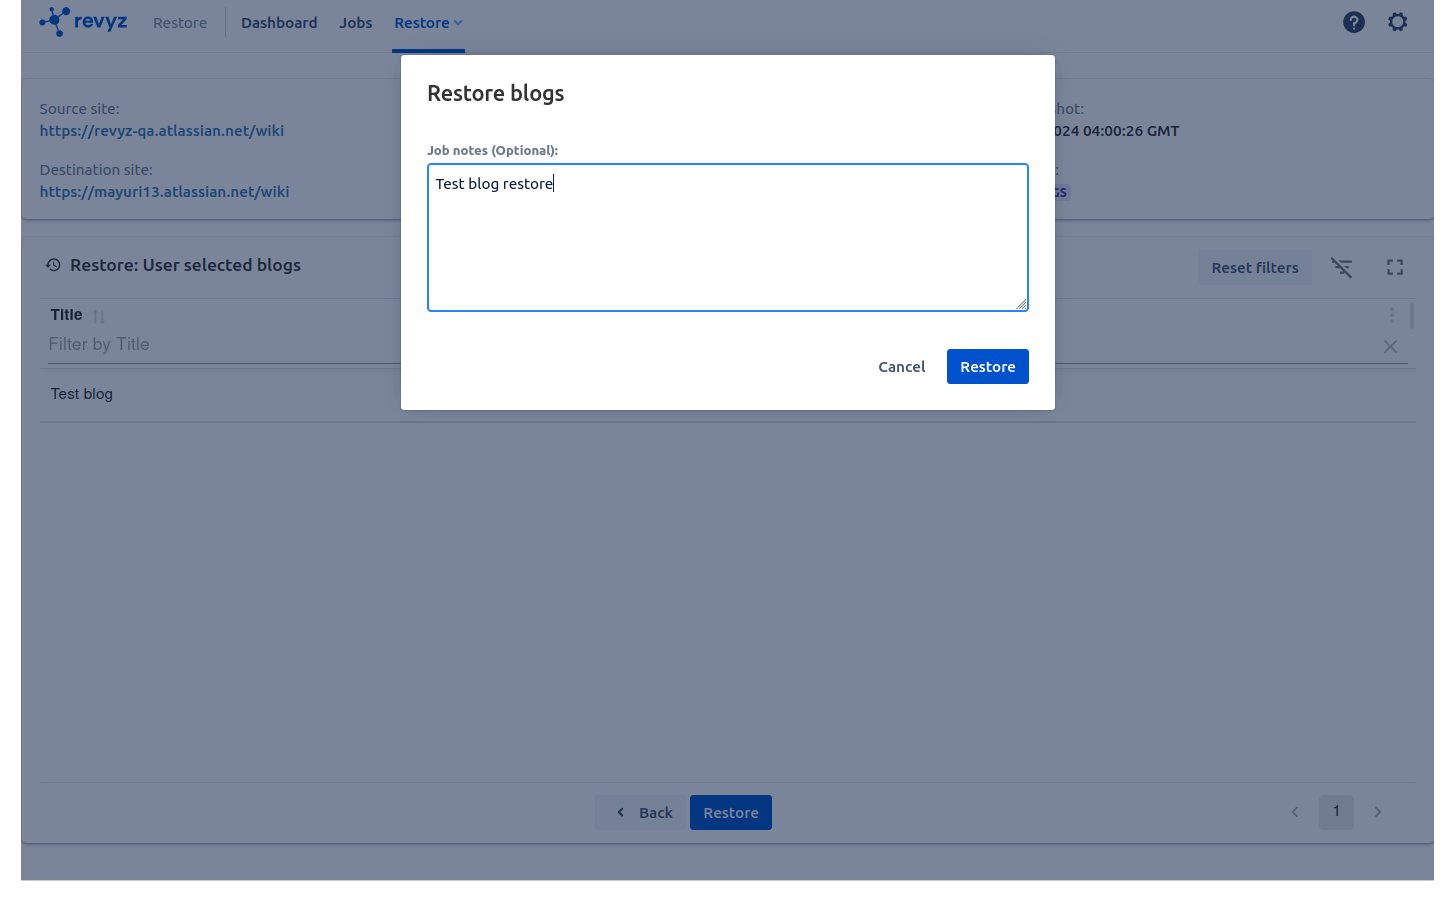
Task: Go to next page using right chevron
Action: (x=1377, y=812)
